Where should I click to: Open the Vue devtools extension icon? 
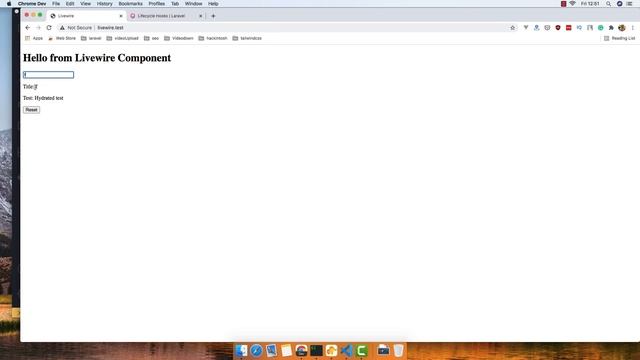(526, 28)
